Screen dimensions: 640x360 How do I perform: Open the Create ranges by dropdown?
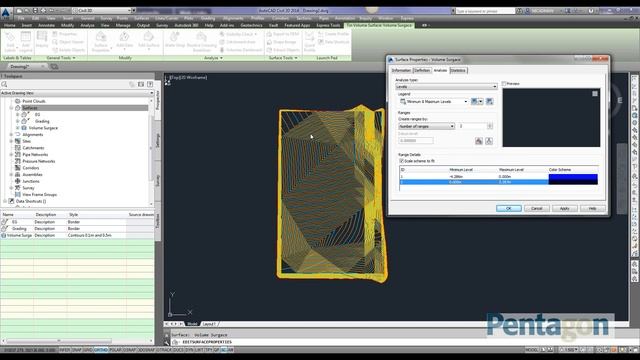point(426,127)
